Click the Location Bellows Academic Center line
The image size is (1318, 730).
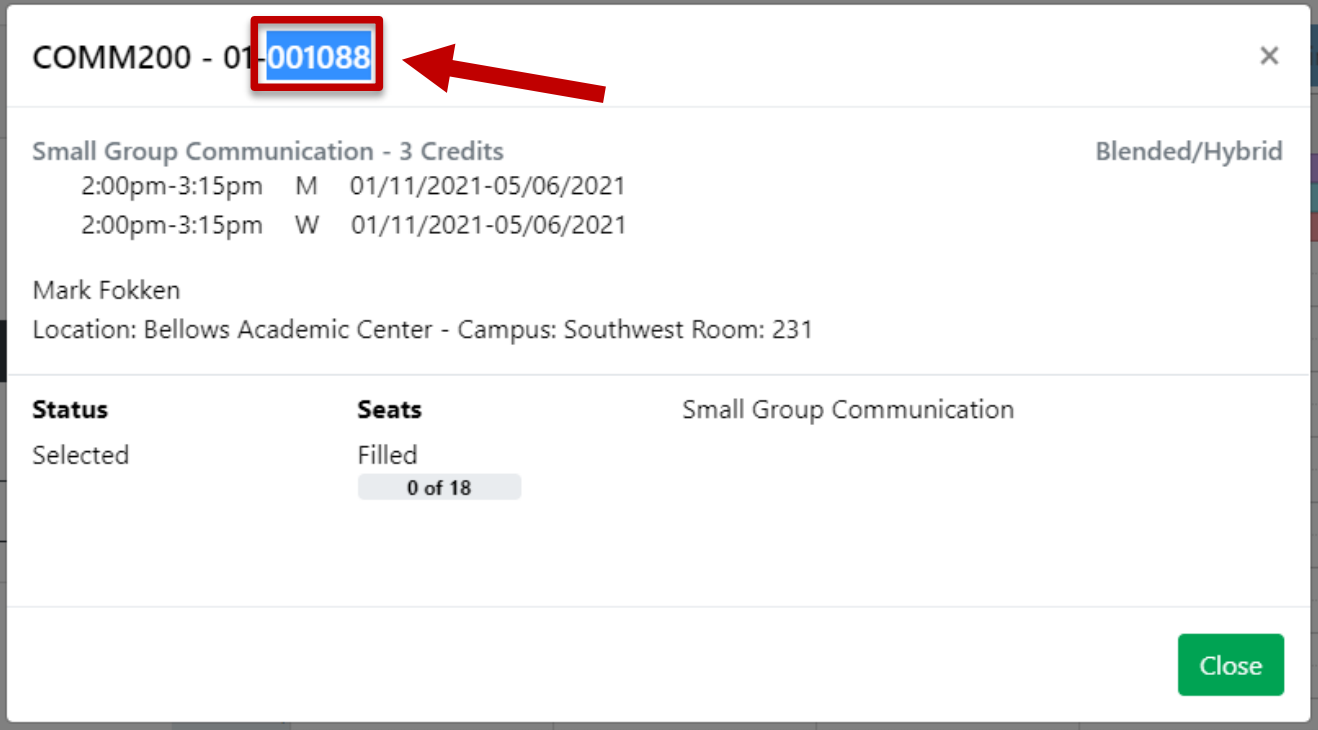point(422,329)
